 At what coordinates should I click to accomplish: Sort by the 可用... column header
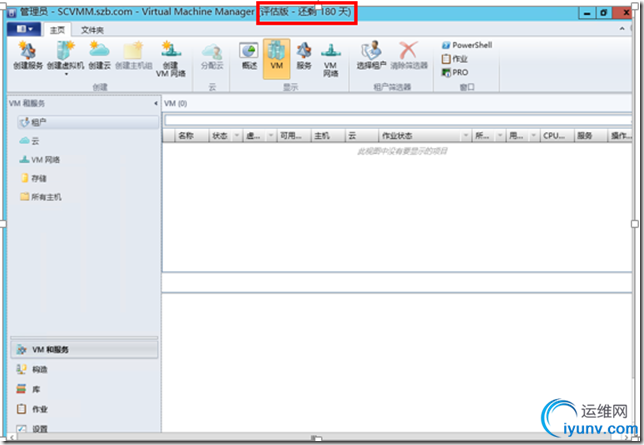(x=294, y=136)
